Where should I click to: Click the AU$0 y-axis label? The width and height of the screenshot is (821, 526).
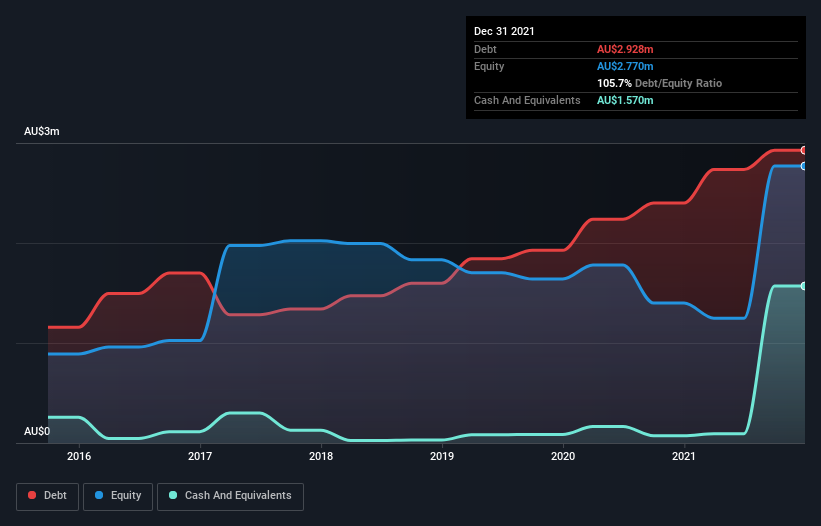point(37,431)
